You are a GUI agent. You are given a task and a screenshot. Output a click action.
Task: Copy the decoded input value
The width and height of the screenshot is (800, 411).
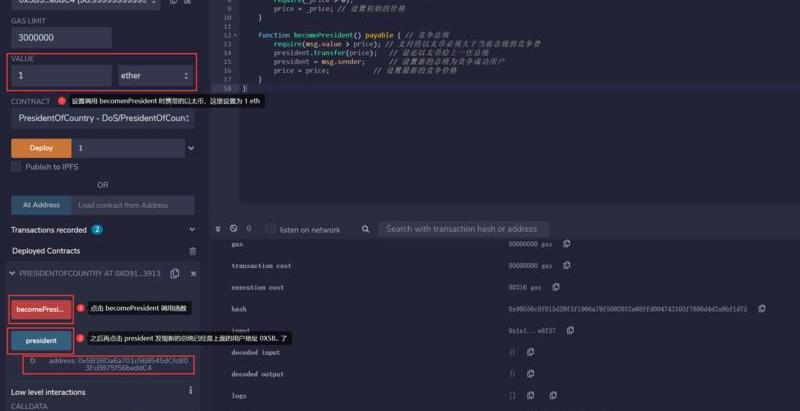coord(530,352)
